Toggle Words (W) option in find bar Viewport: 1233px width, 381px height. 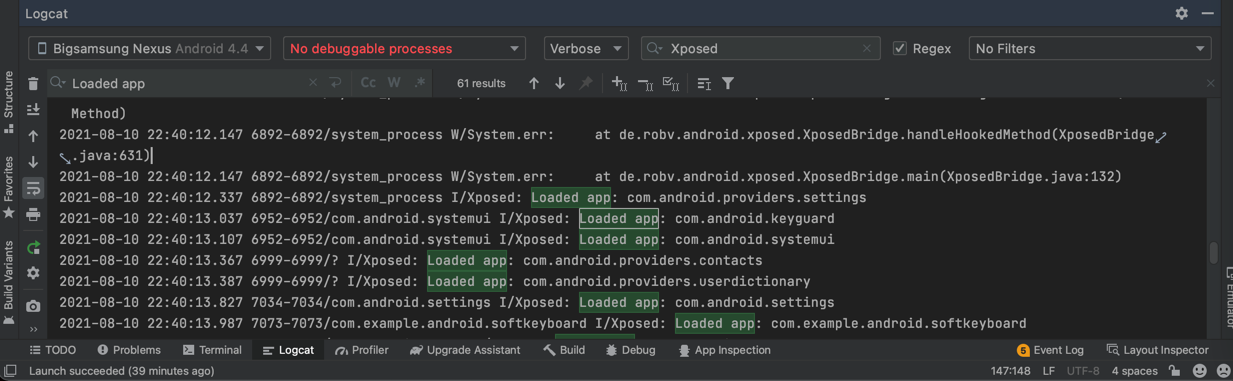(394, 83)
